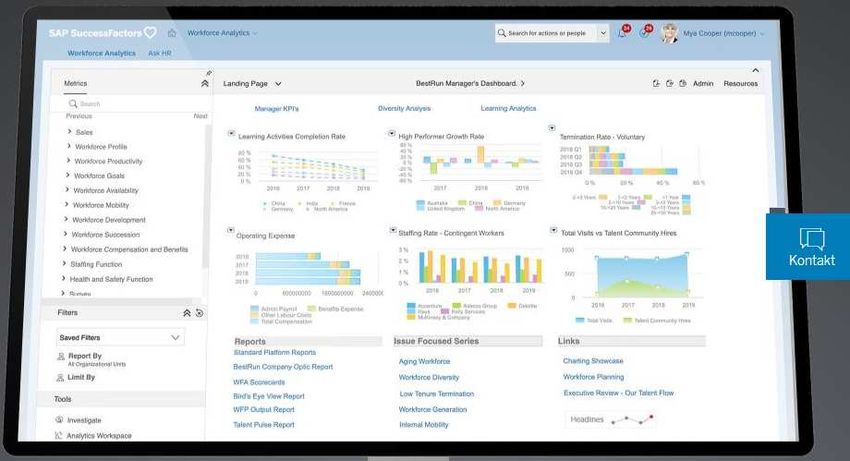Screen dimensions: 850x461
Task: Open menu icon for High Performer Growth Rate
Action: pos(392,133)
